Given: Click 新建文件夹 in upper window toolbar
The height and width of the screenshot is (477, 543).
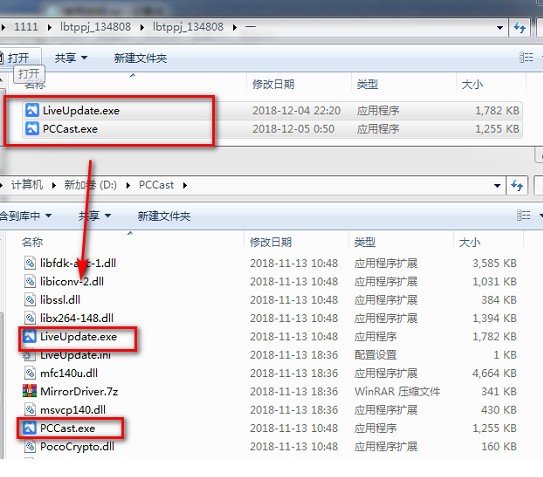Looking at the screenshot, I should click(x=141, y=58).
